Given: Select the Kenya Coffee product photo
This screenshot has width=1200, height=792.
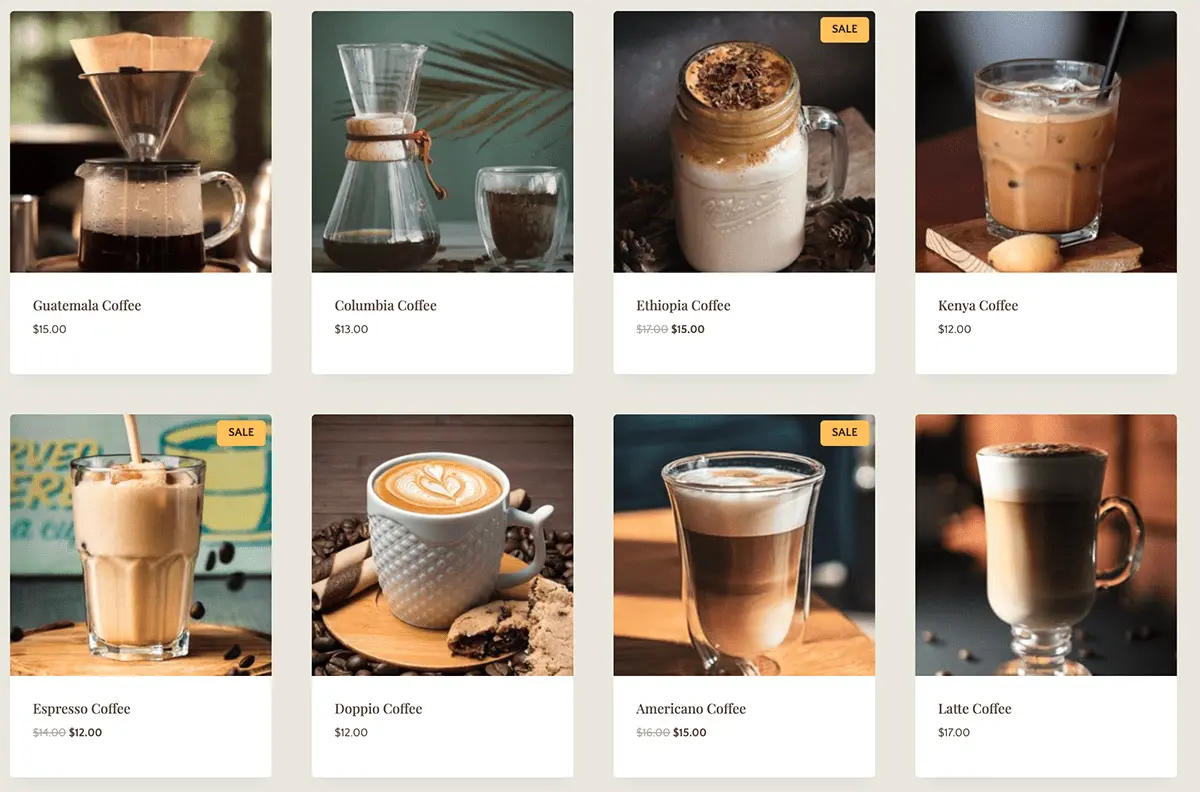Looking at the screenshot, I should pos(1046,141).
